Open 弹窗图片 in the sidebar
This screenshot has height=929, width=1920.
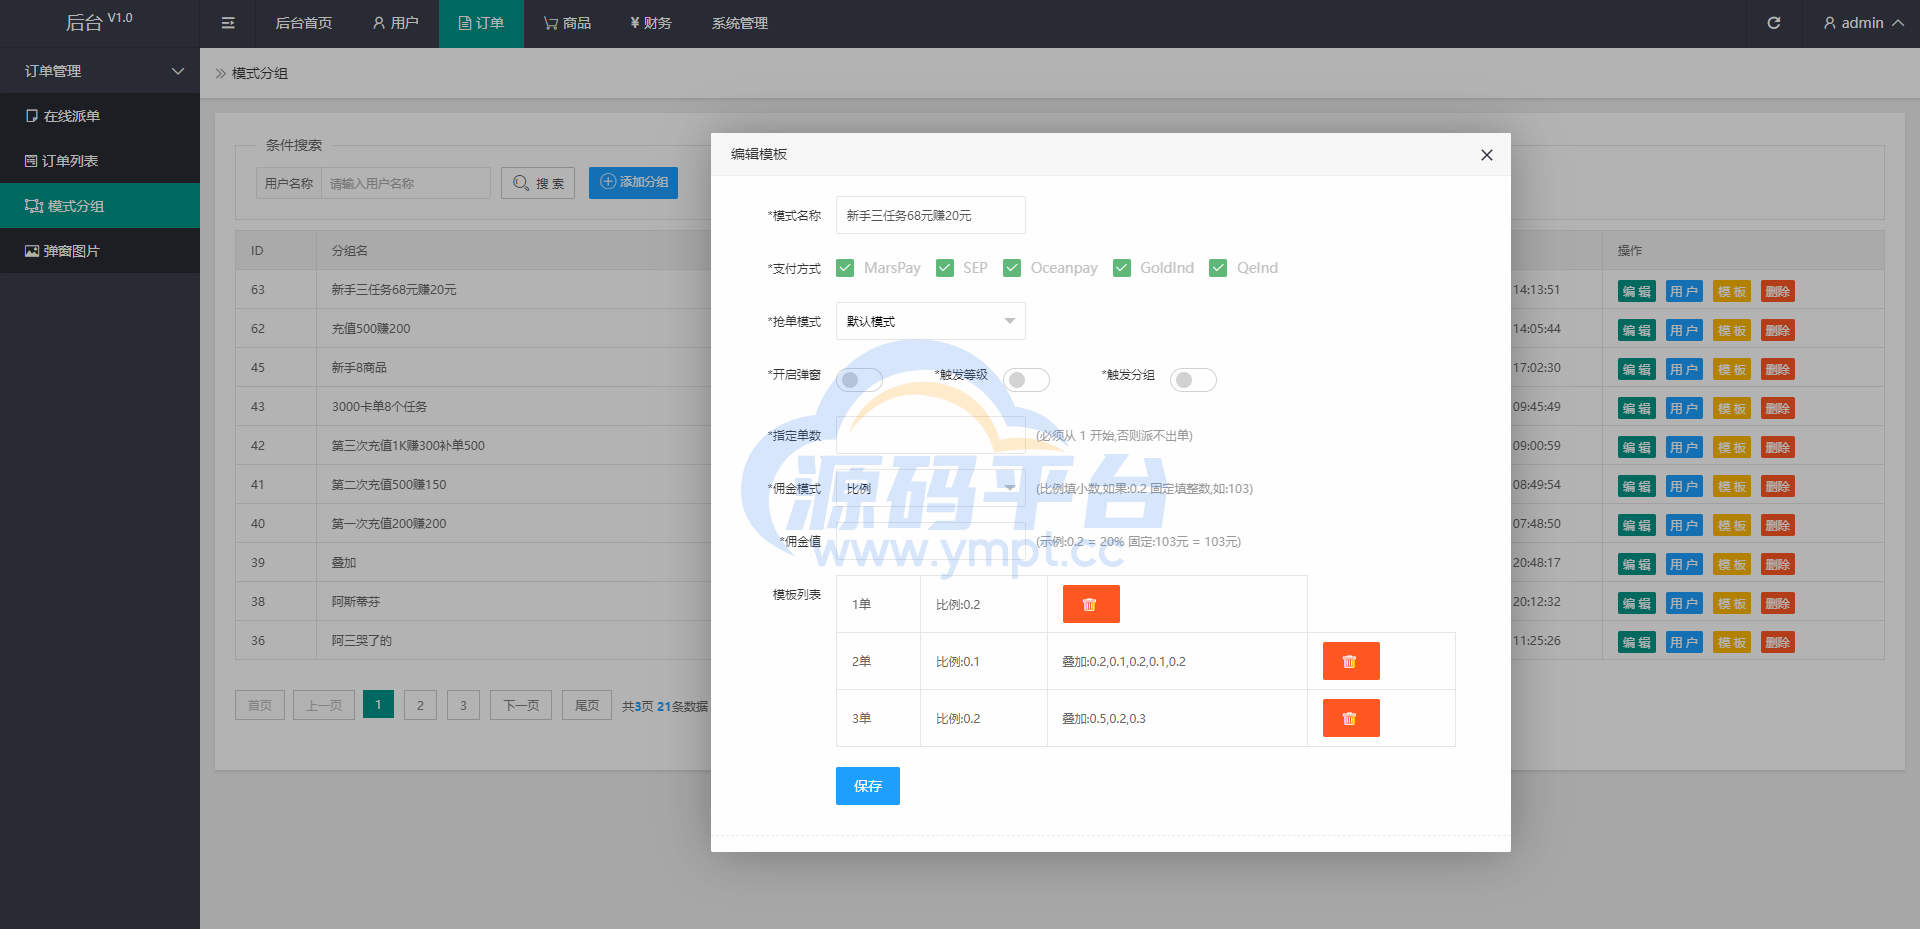tap(100, 251)
